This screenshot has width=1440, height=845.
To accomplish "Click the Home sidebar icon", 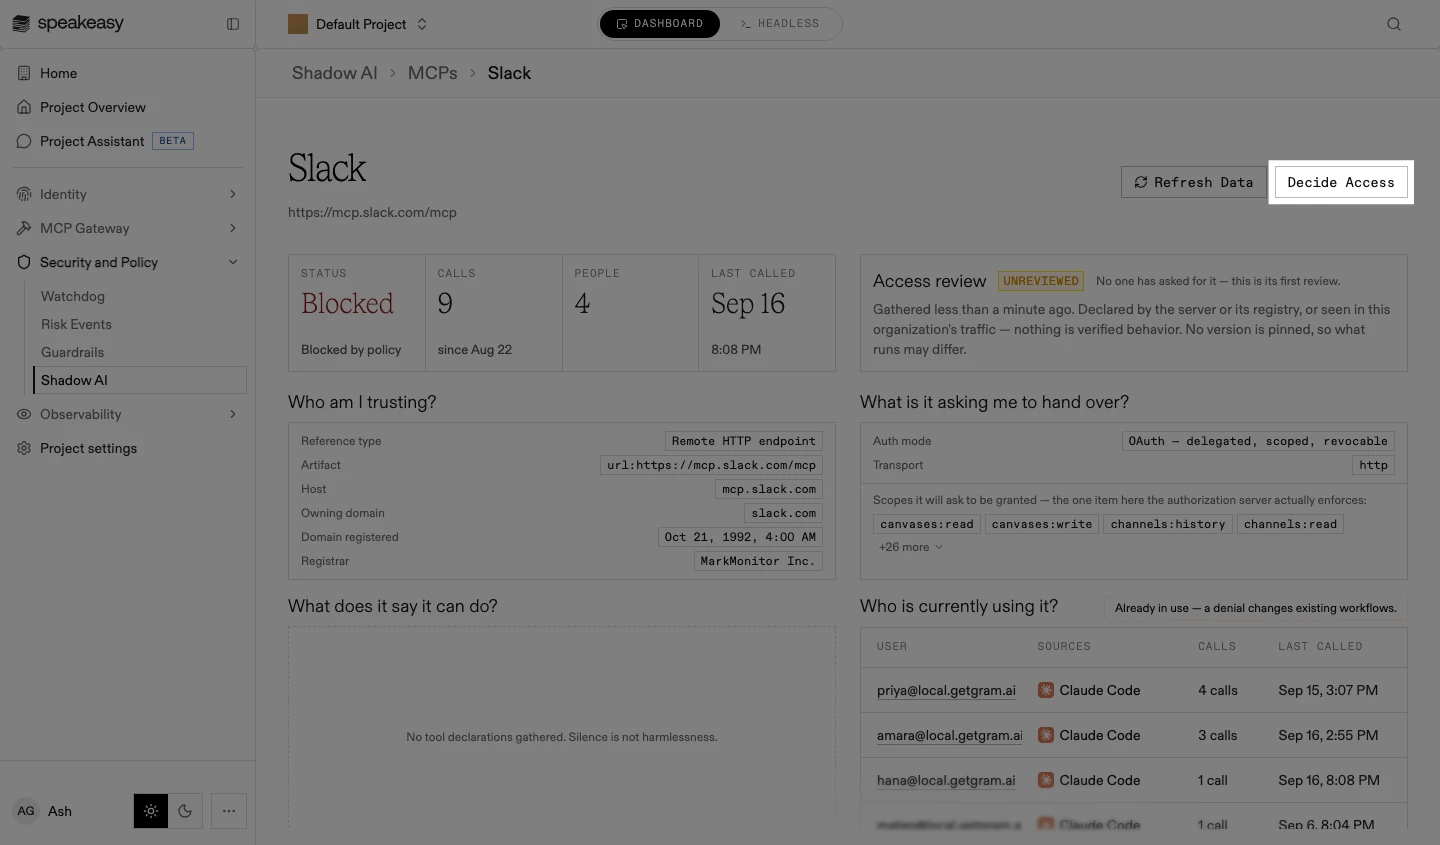I will coord(24,73).
